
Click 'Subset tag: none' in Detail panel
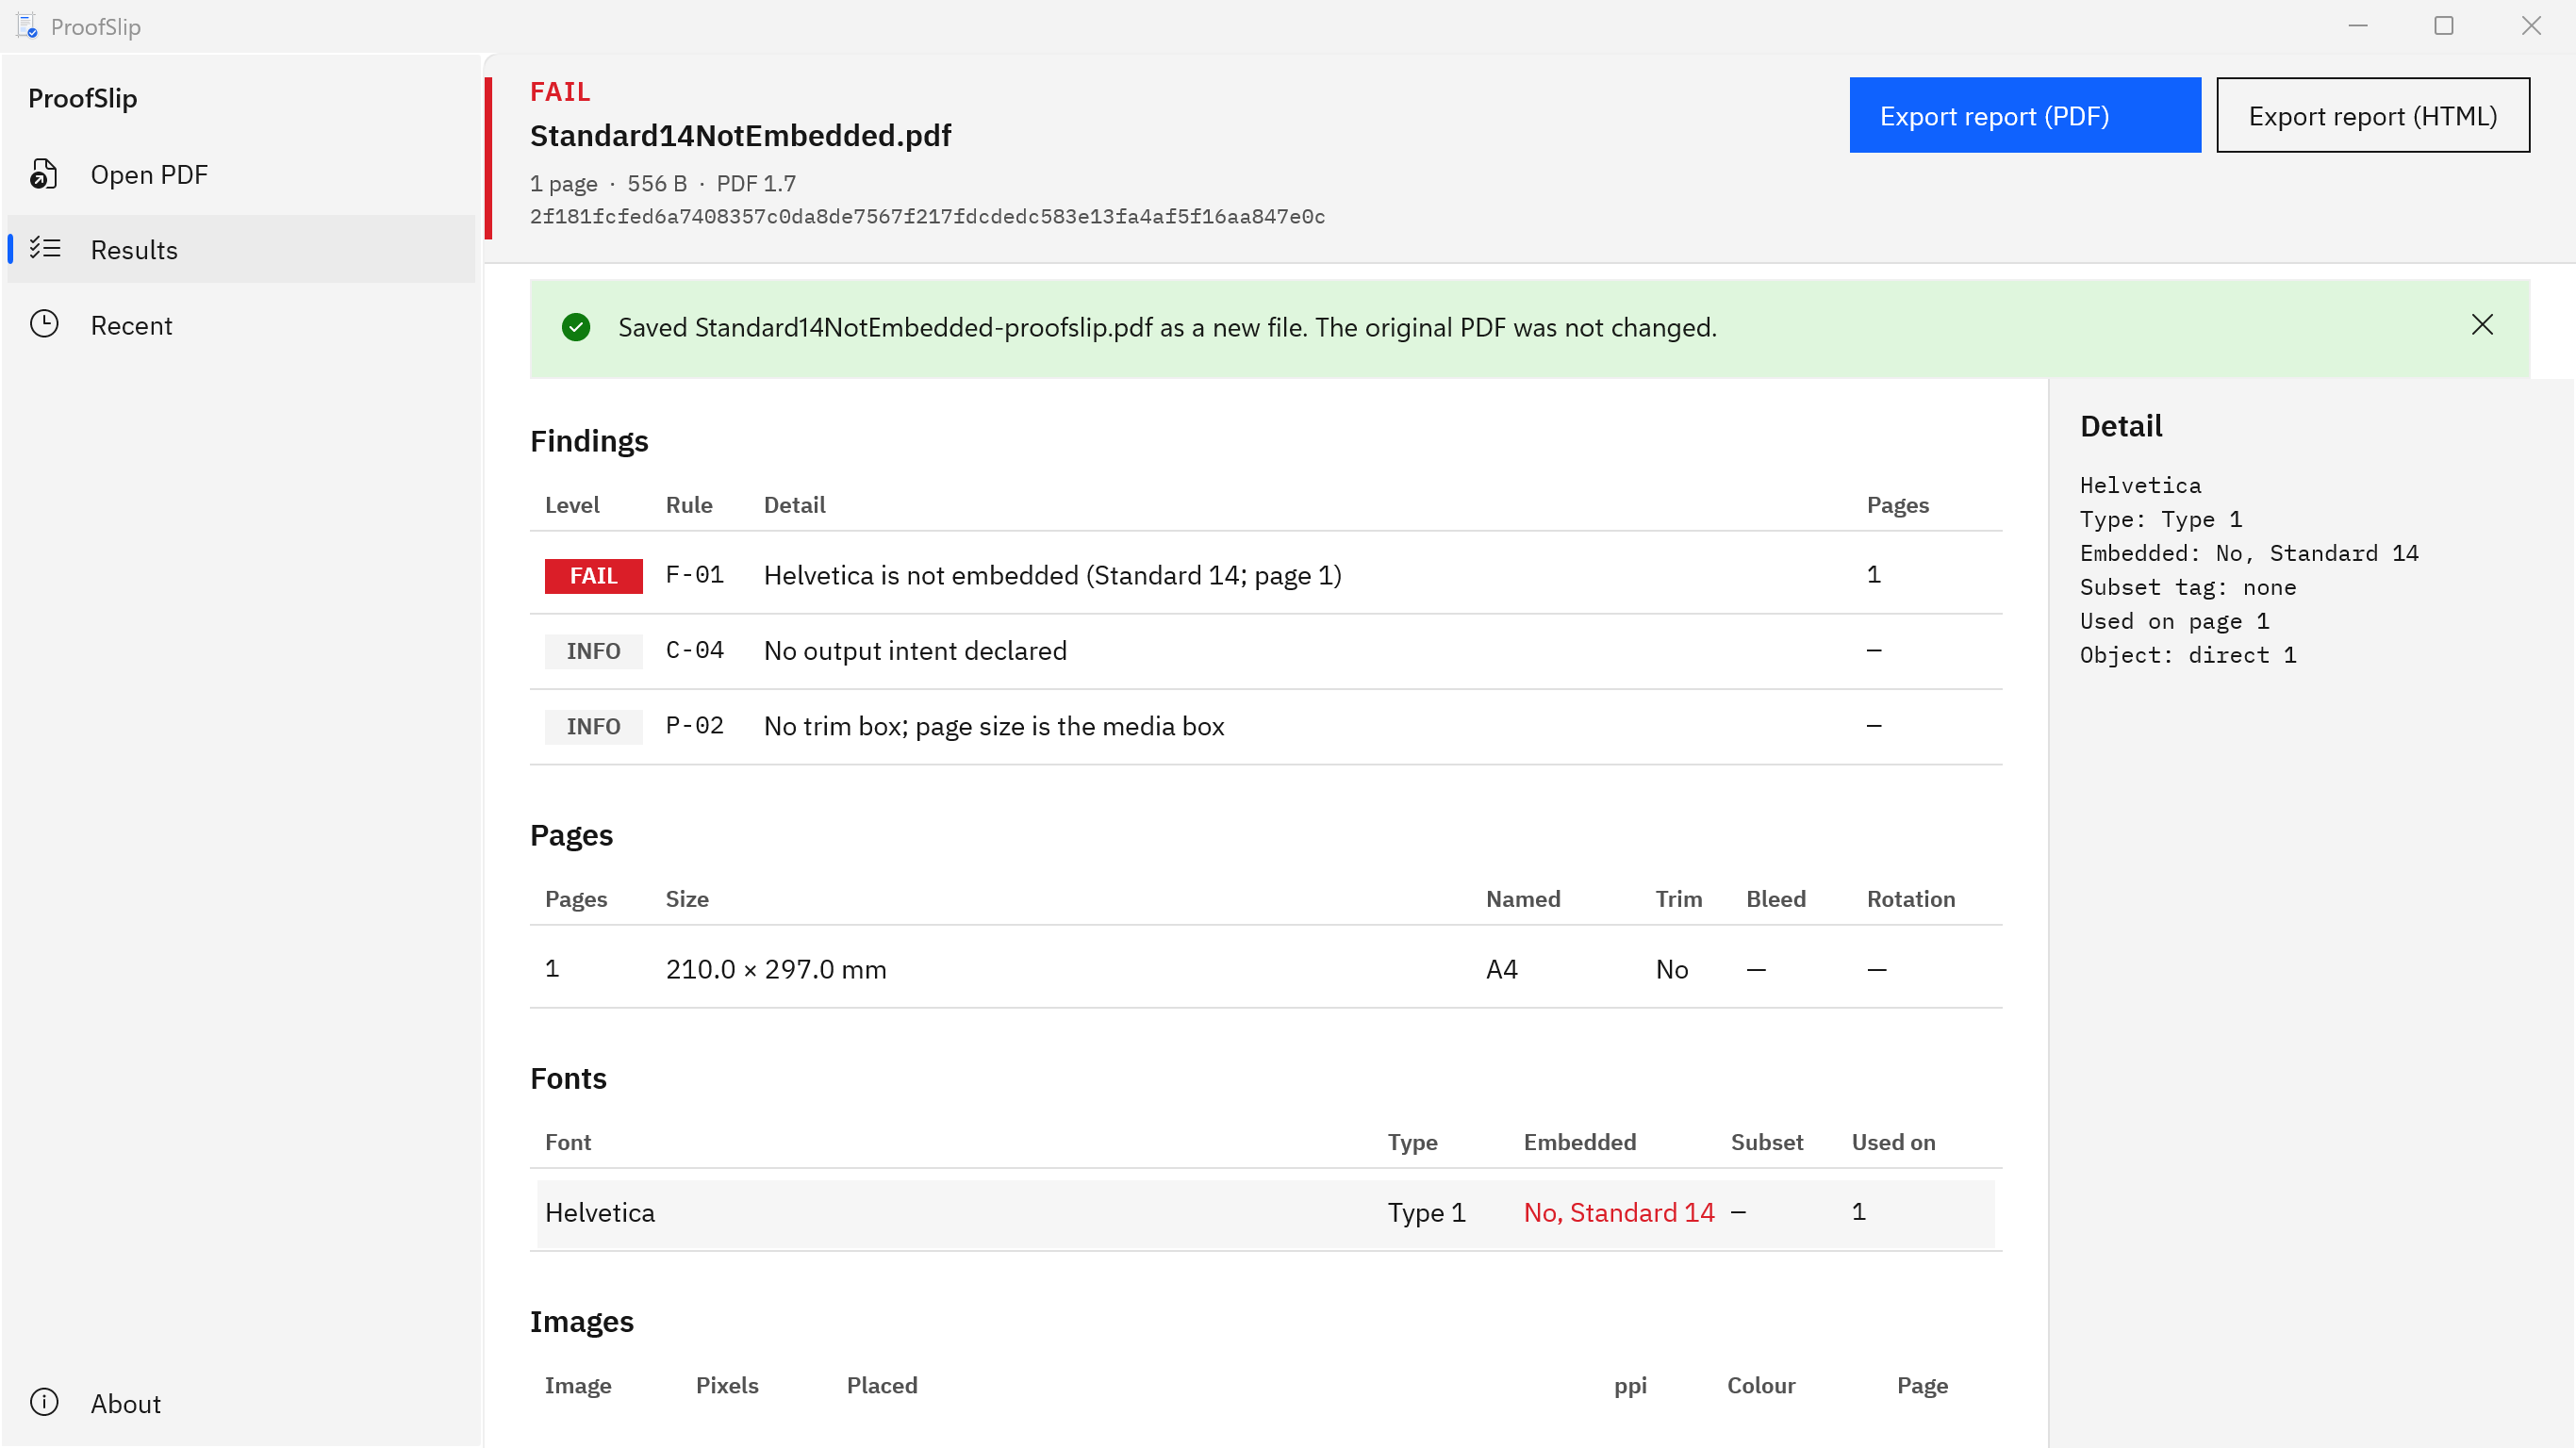tap(2188, 587)
